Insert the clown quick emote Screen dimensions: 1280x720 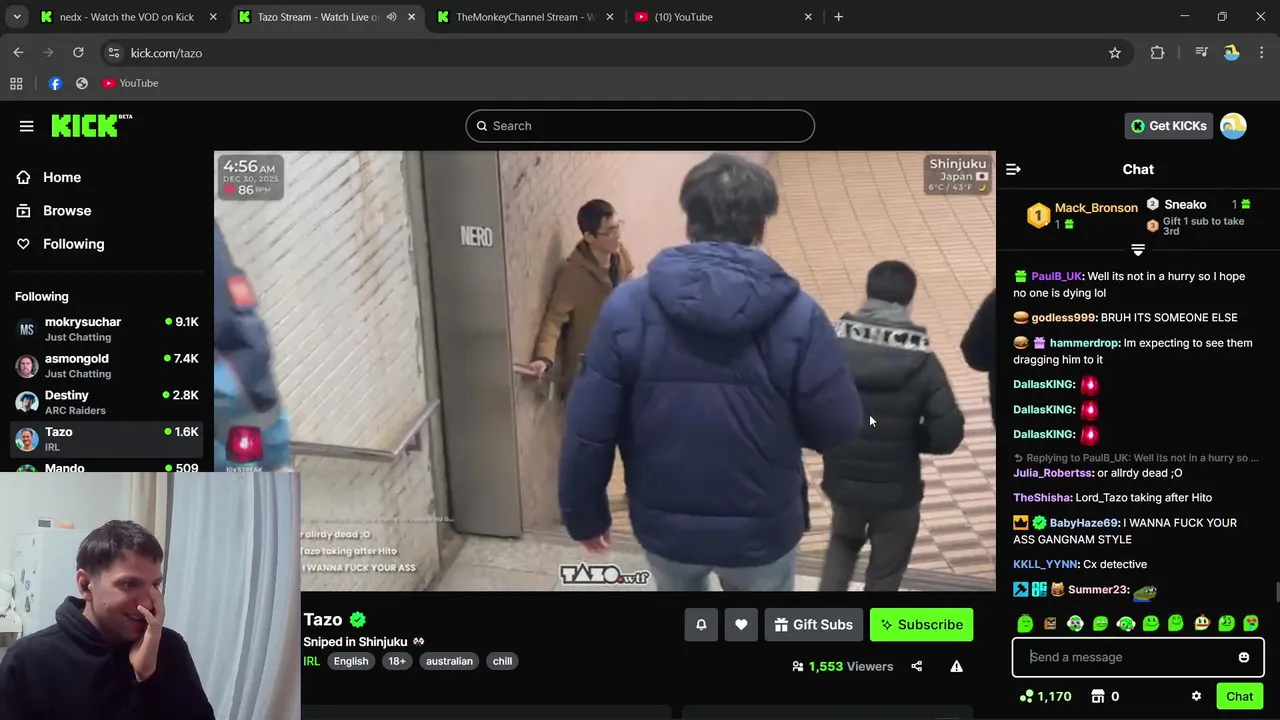point(1201,624)
